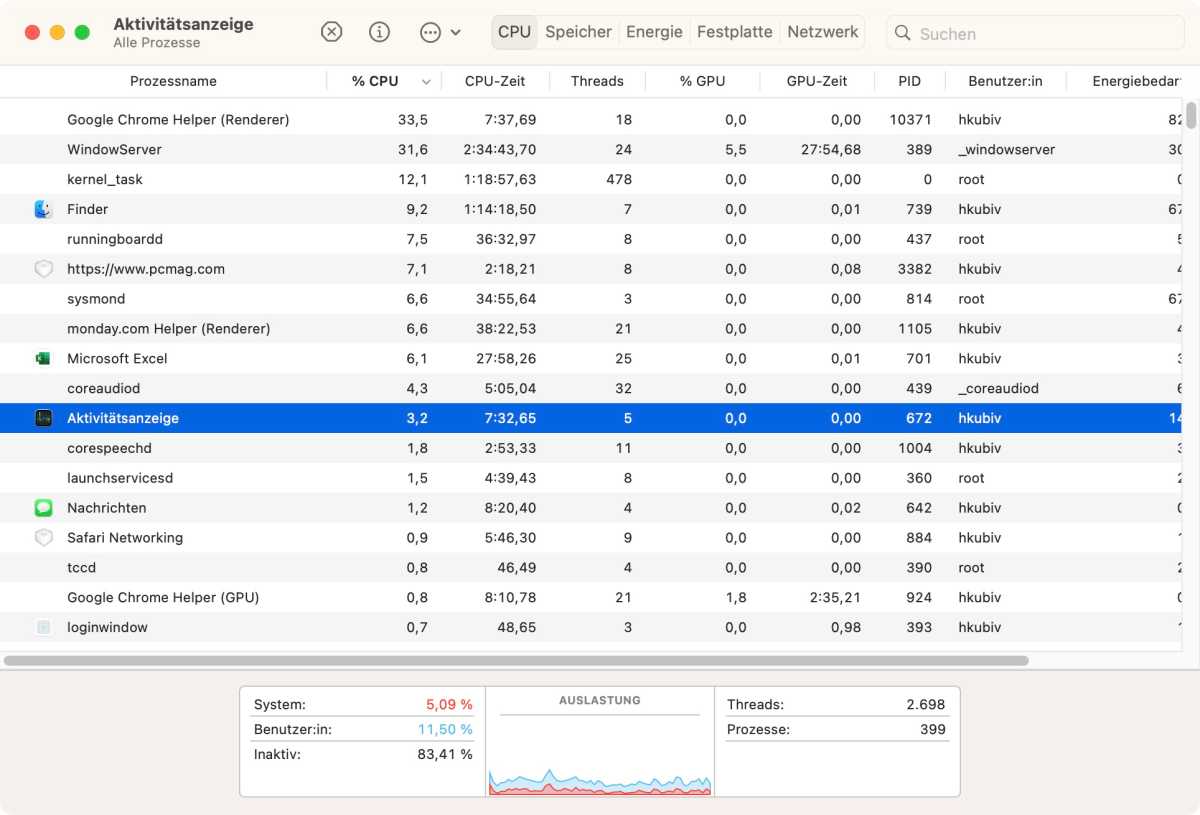Click the shield icon beside https://www.pcmag.com
Image resolution: width=1200 pixels, height=815 pixels.
pyautogui.click(x=43, y=269)
